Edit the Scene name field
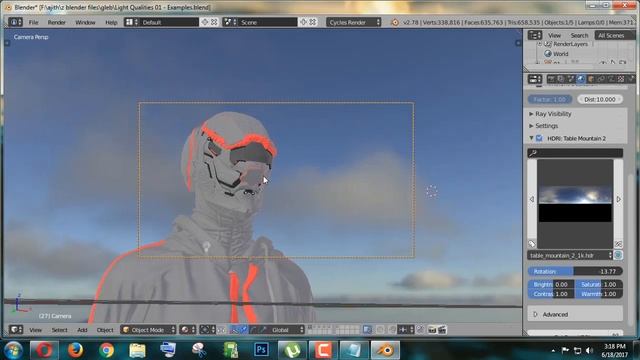 (x=267, y=22)
